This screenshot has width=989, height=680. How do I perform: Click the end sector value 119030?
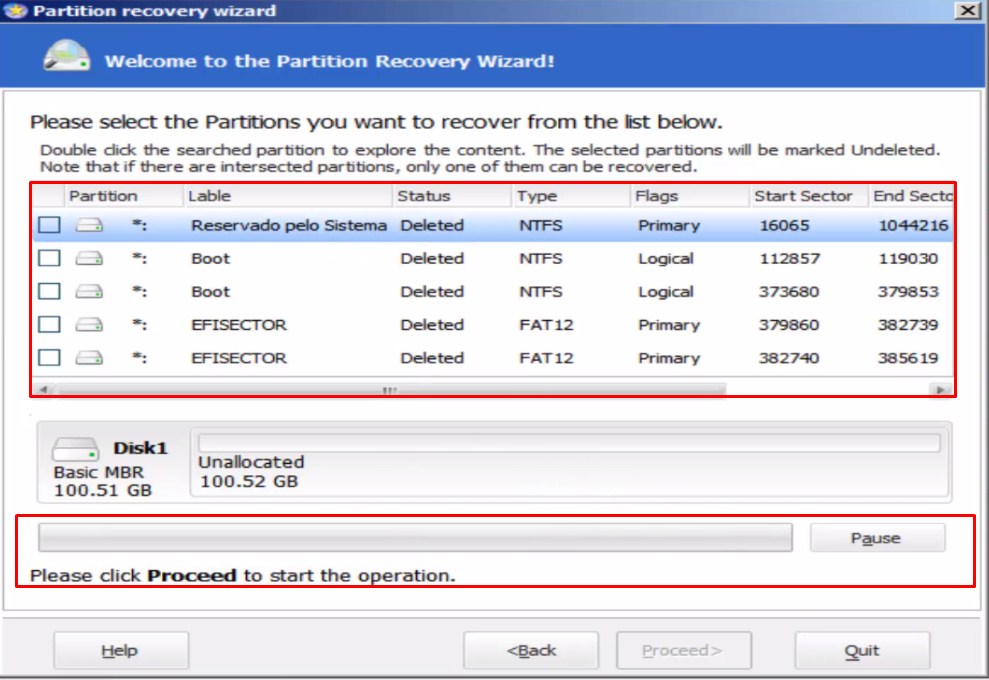pyautogui.click(x=908, y=258)
